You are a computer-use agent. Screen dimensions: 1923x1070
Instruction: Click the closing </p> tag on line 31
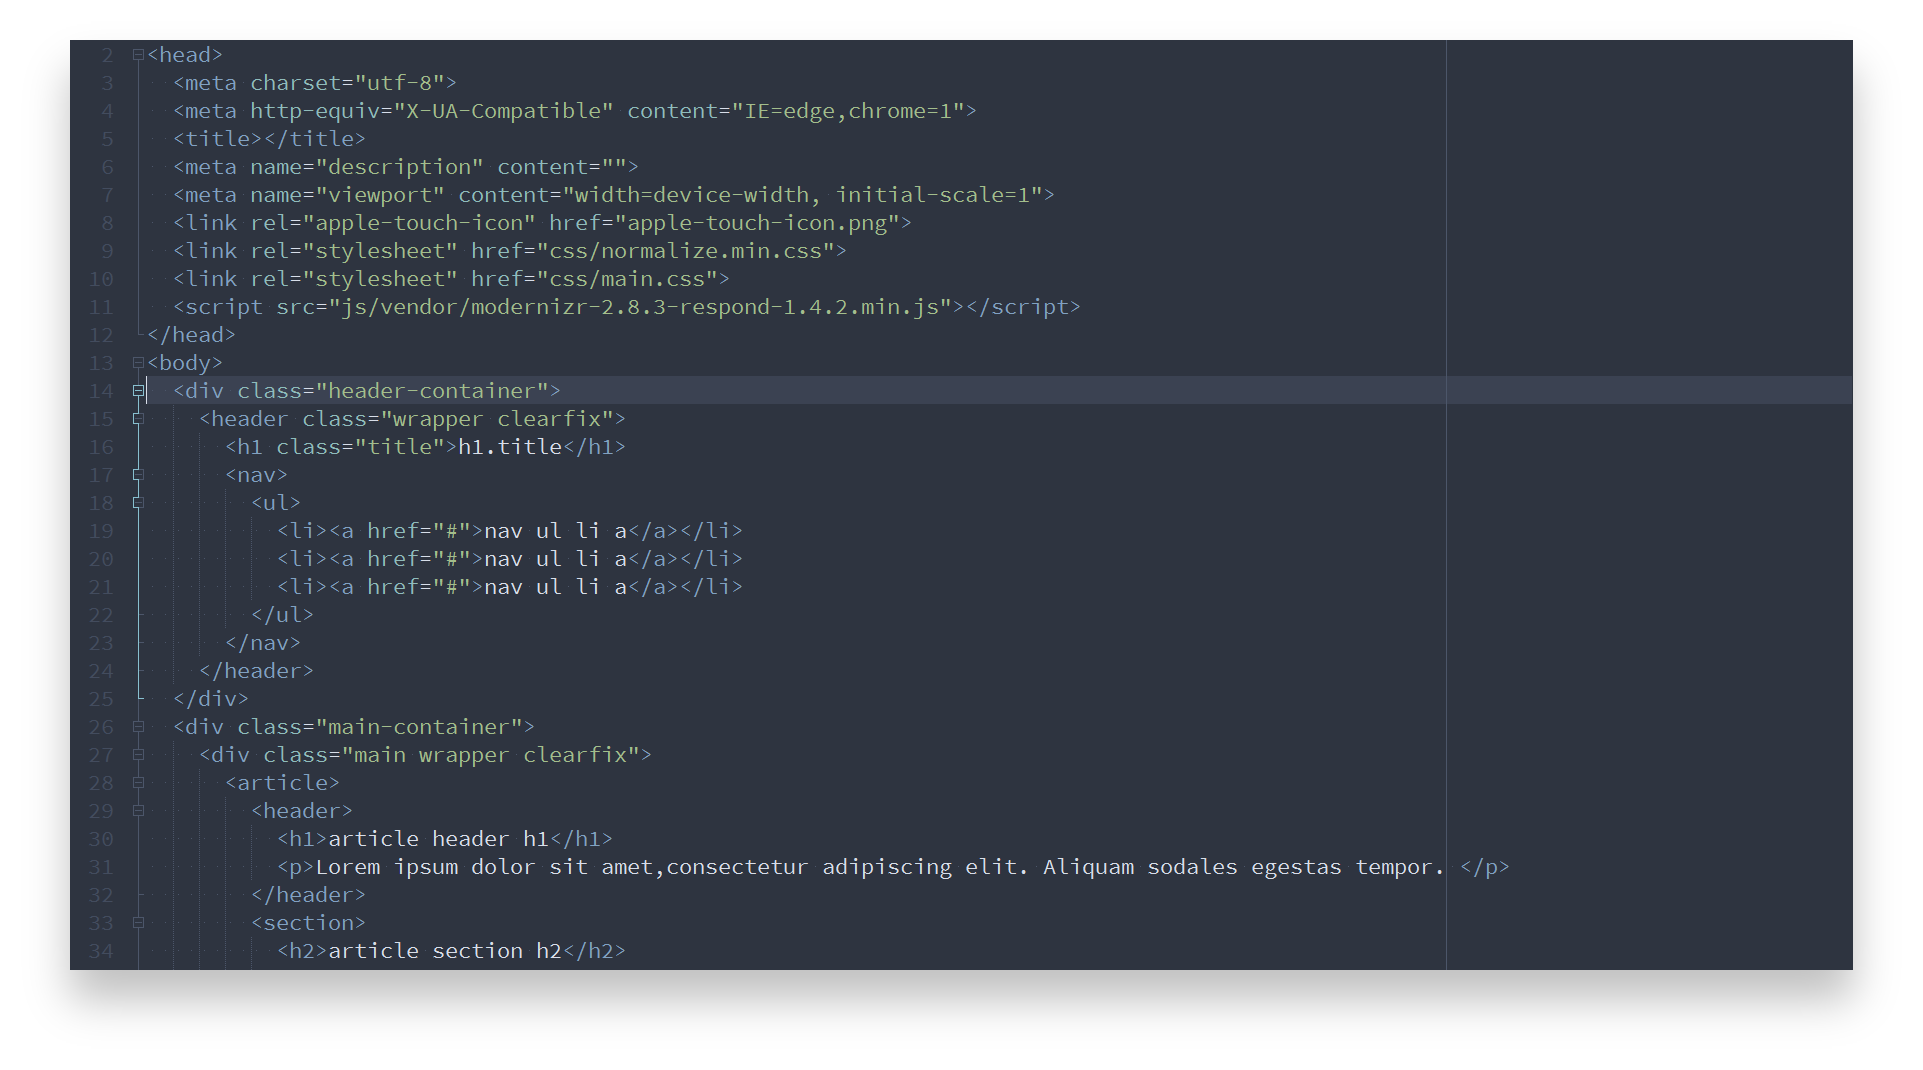point(1485,867)
